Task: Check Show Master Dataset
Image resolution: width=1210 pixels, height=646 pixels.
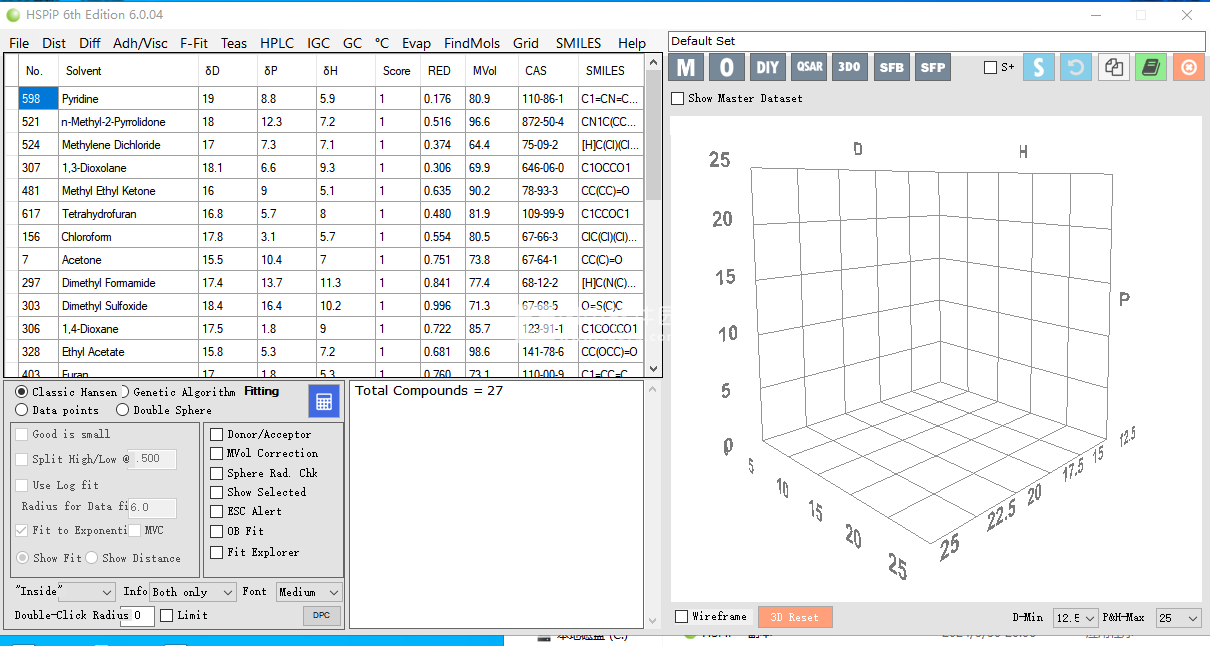Action: click(678, 98)
